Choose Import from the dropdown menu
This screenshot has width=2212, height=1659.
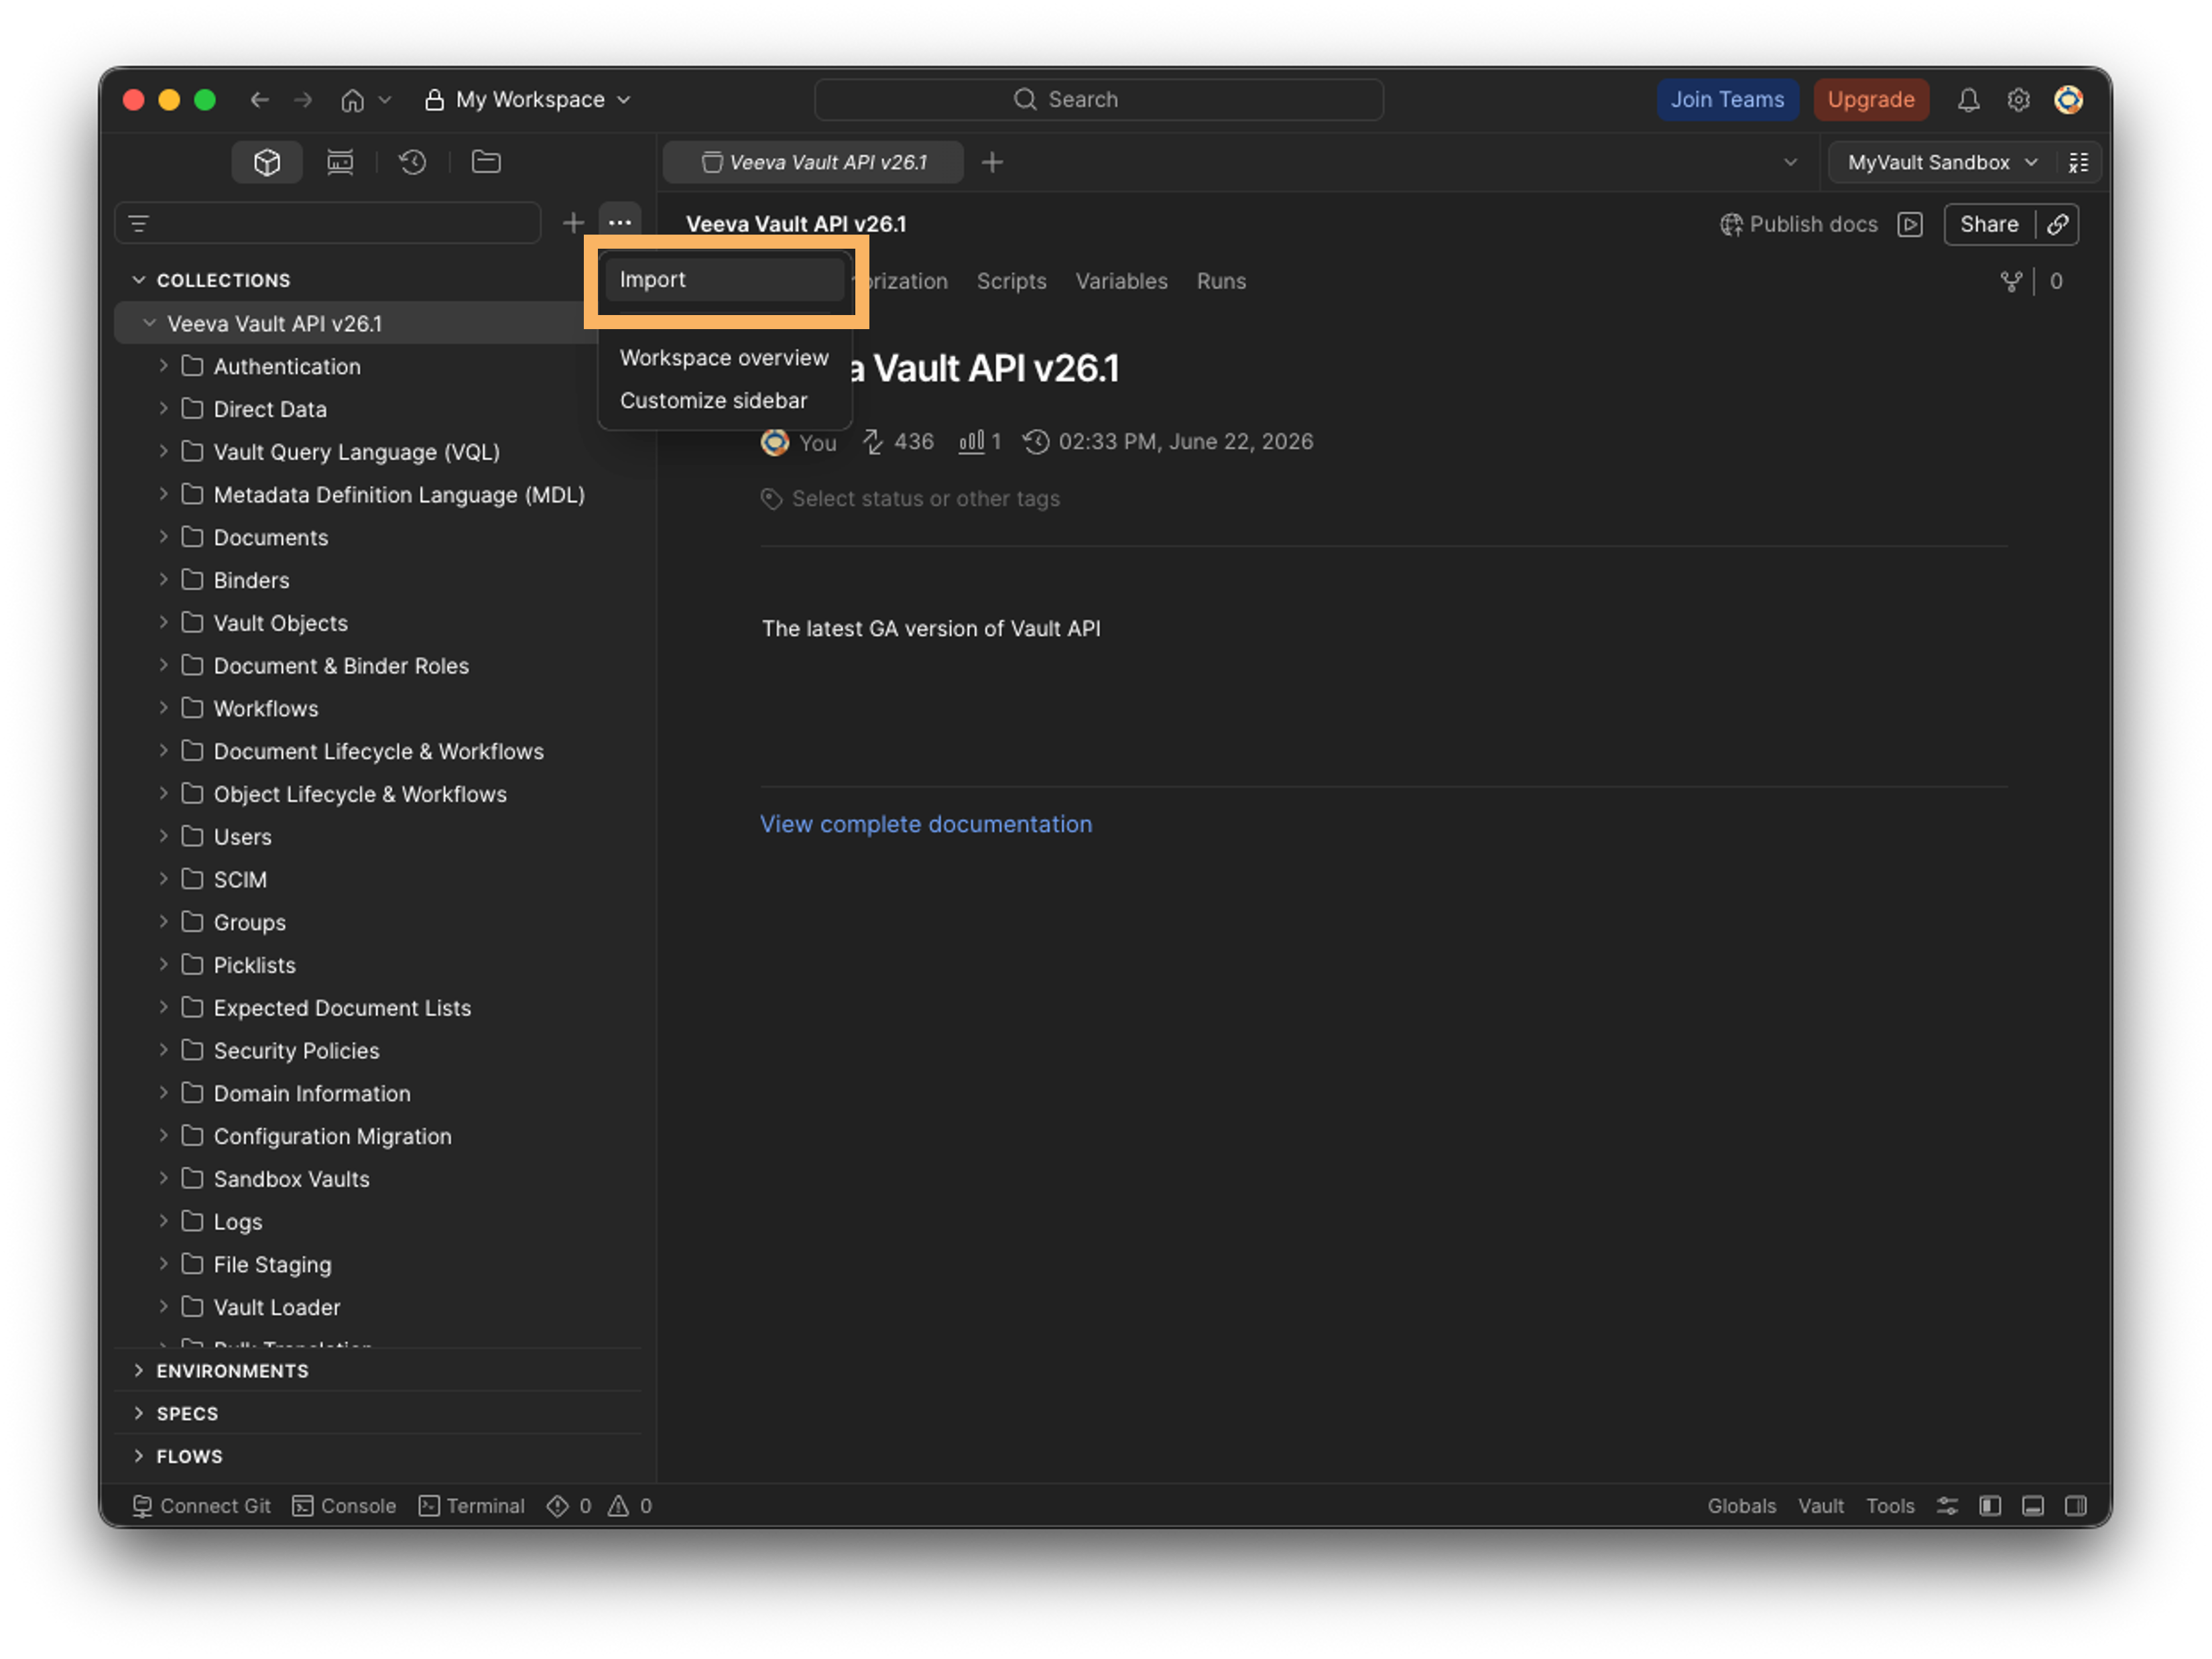point(725,279)
